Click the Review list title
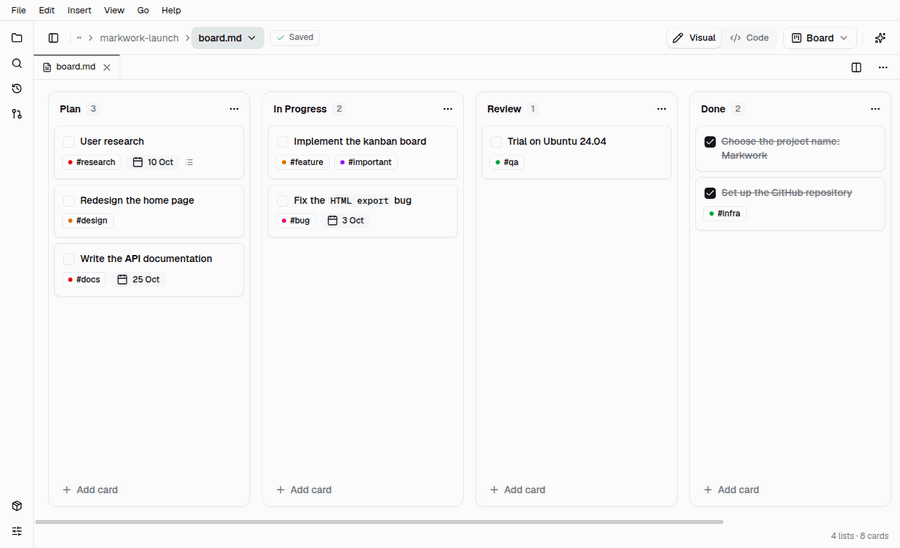 pyautogui.click(x=504, y=109)
